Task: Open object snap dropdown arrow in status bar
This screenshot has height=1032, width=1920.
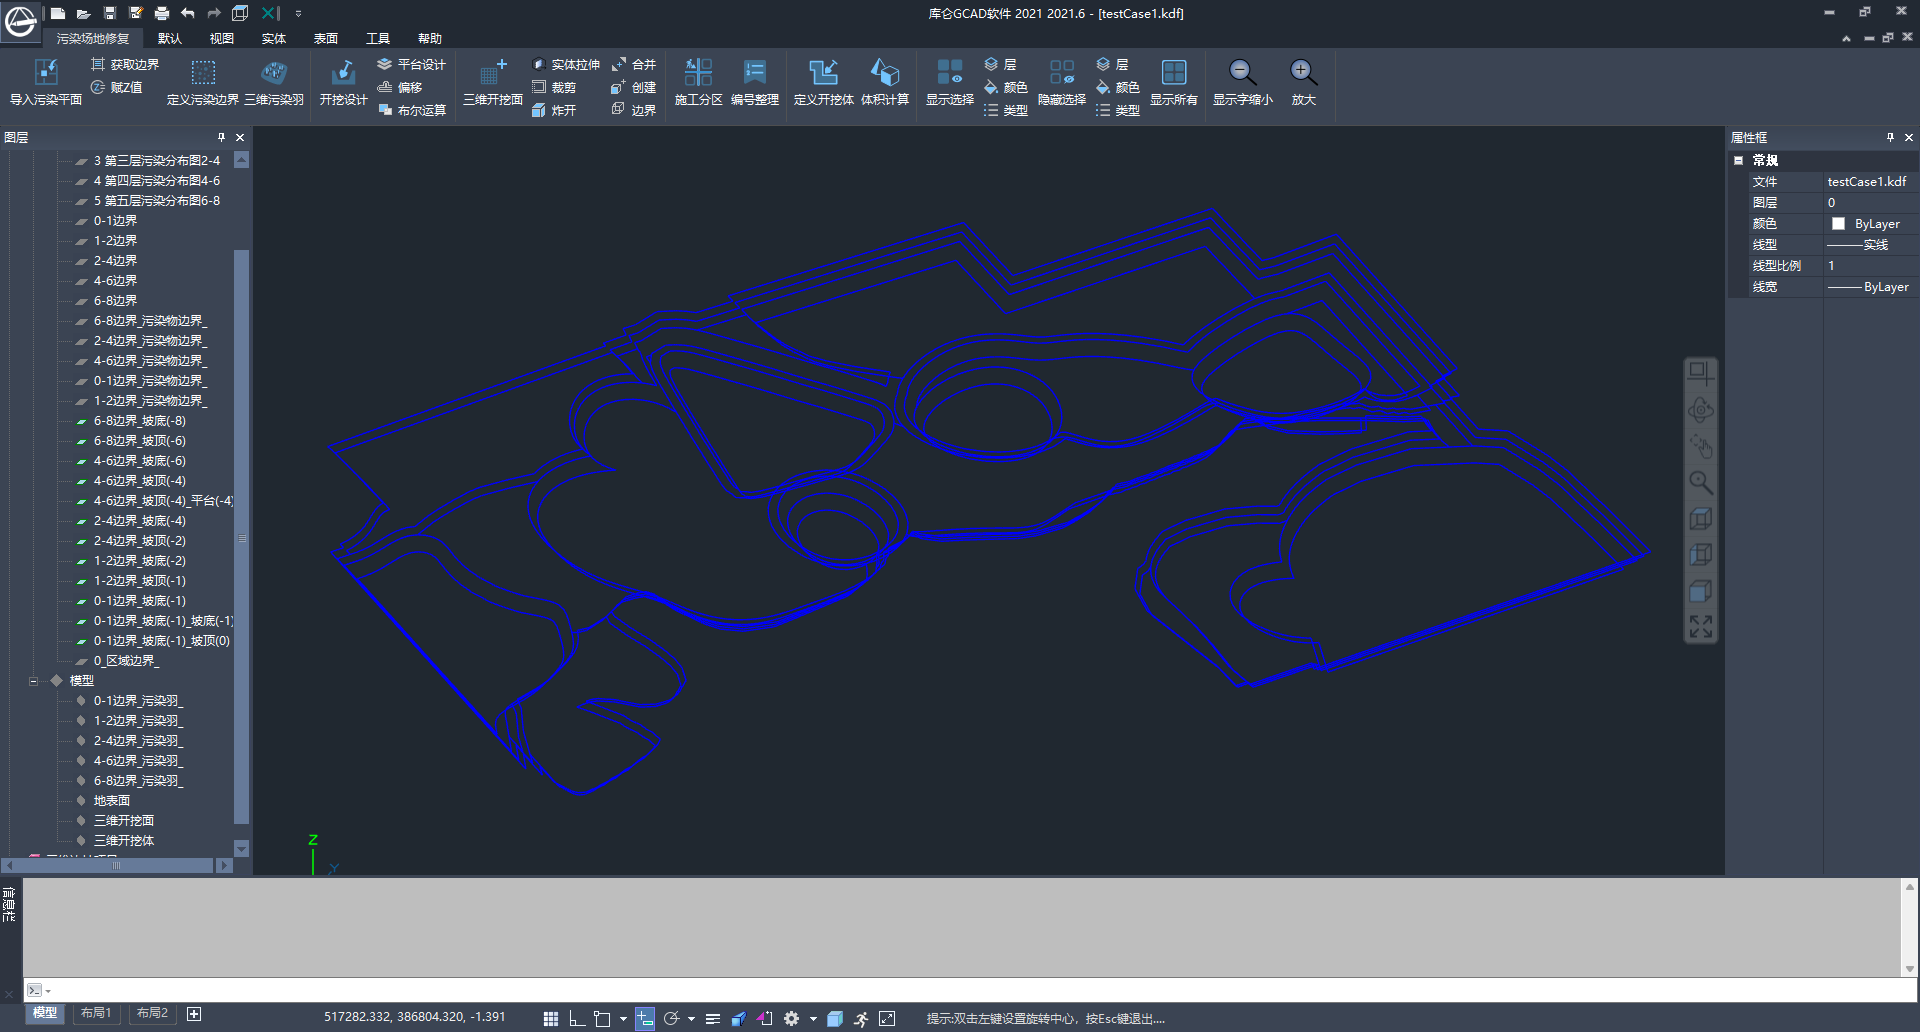Action: coord(623,1018)
